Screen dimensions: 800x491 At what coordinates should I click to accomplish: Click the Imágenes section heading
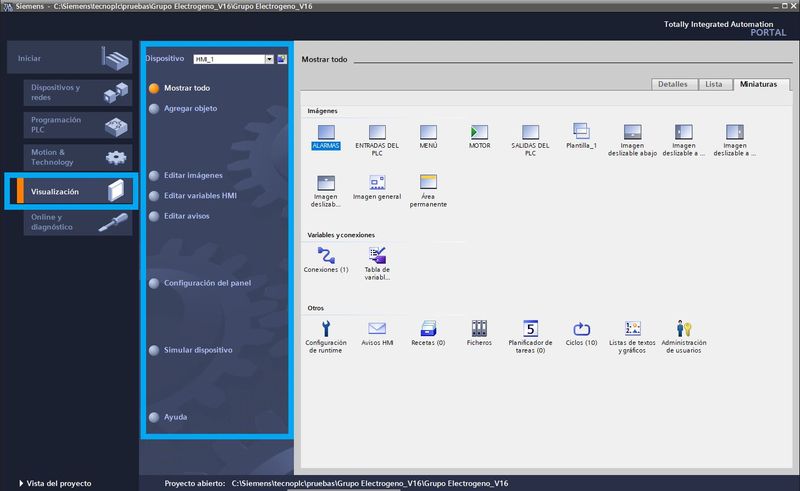coord(322,111)
